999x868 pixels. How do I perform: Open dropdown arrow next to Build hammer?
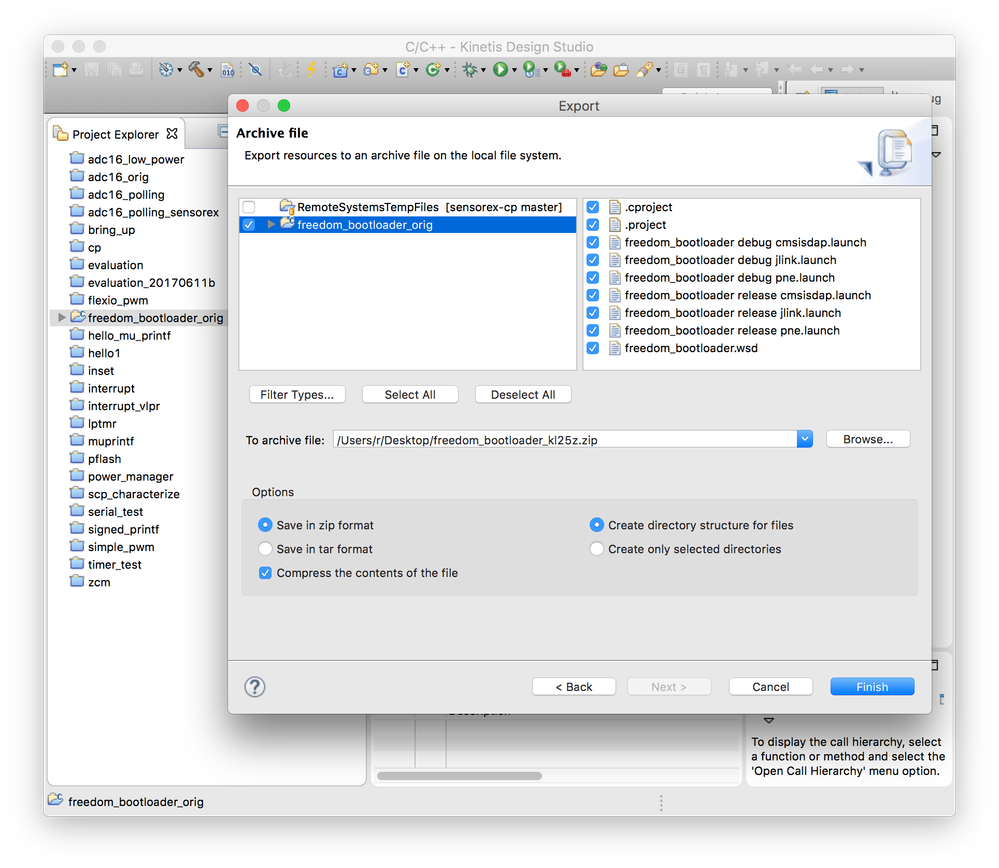coord(210,70)
